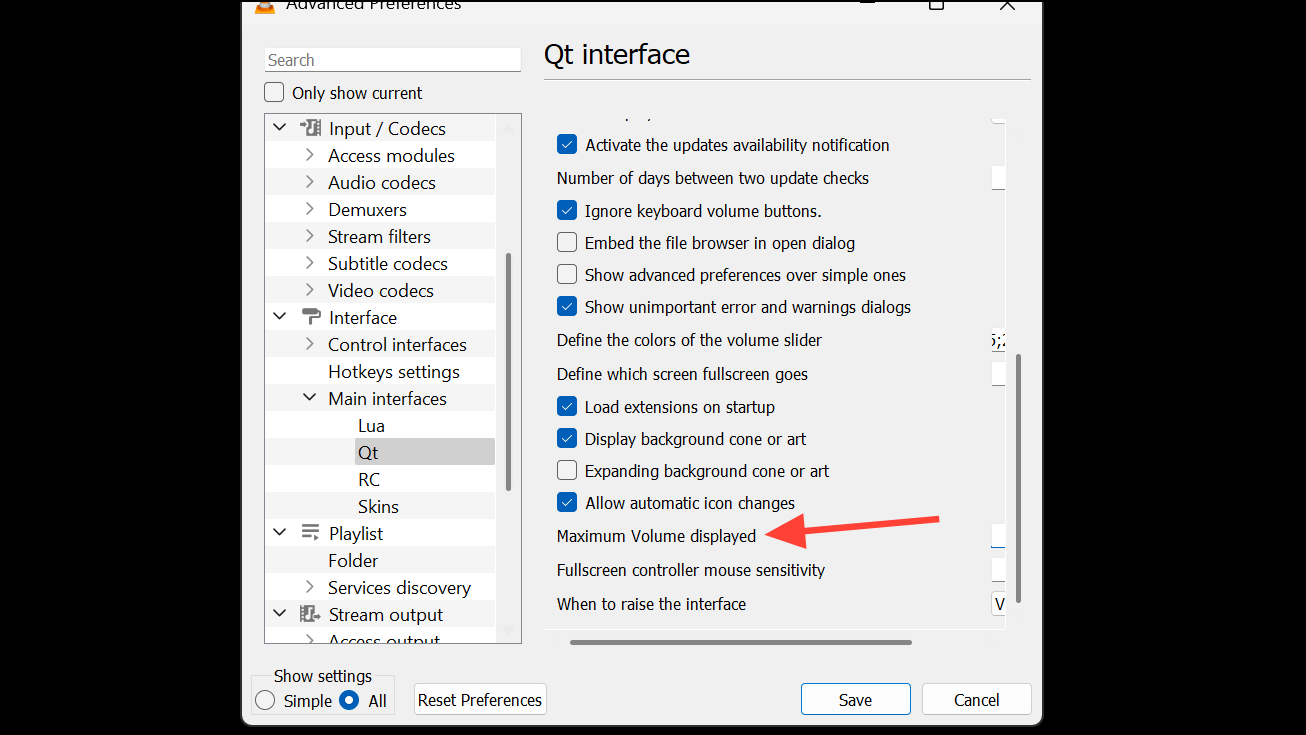Expand the Services discovery node
The image size is (1306, 735).
[x=309, y=587]
